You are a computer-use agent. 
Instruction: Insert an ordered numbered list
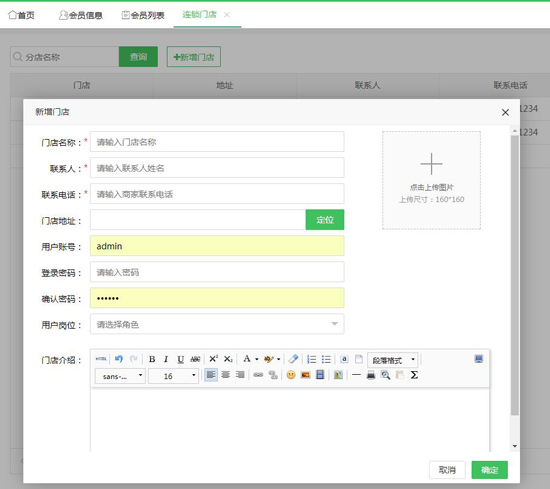point(311,359)
